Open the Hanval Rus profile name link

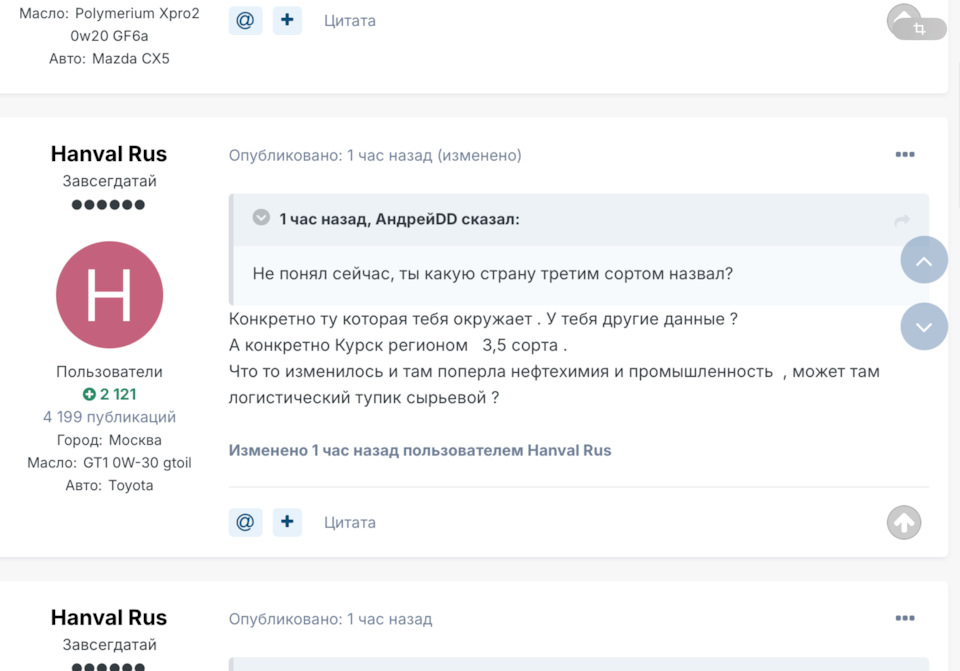pos(109,154)
